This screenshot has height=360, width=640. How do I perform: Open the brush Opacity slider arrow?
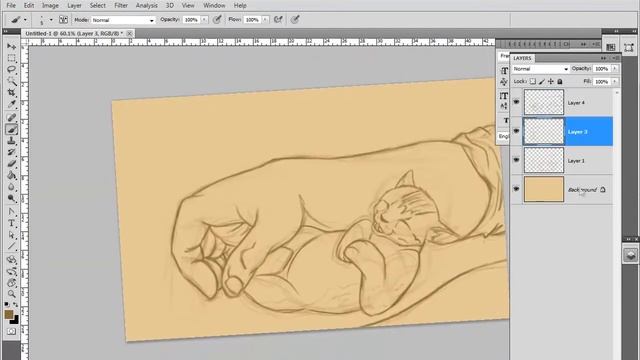pyautogui.click(x=204, y=20)
